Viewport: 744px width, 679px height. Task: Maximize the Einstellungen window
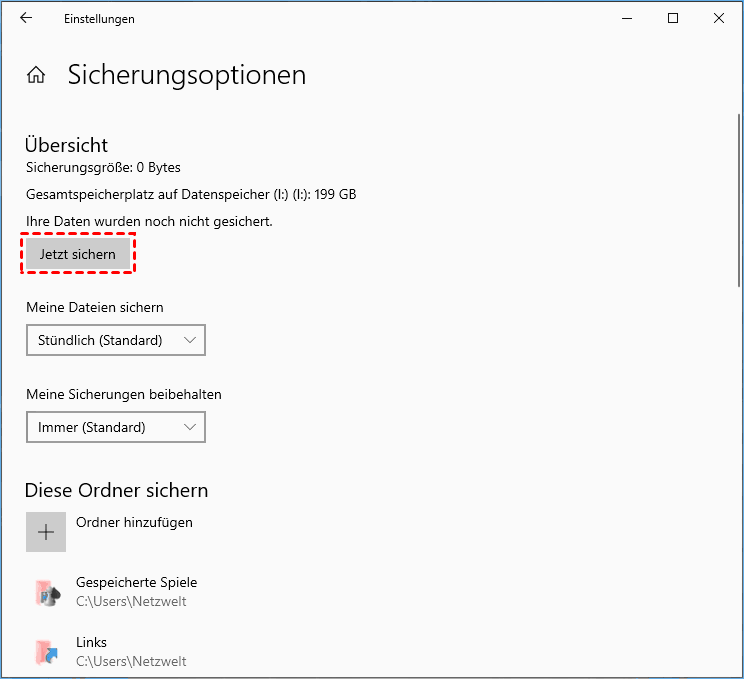[x=673, y=18]
